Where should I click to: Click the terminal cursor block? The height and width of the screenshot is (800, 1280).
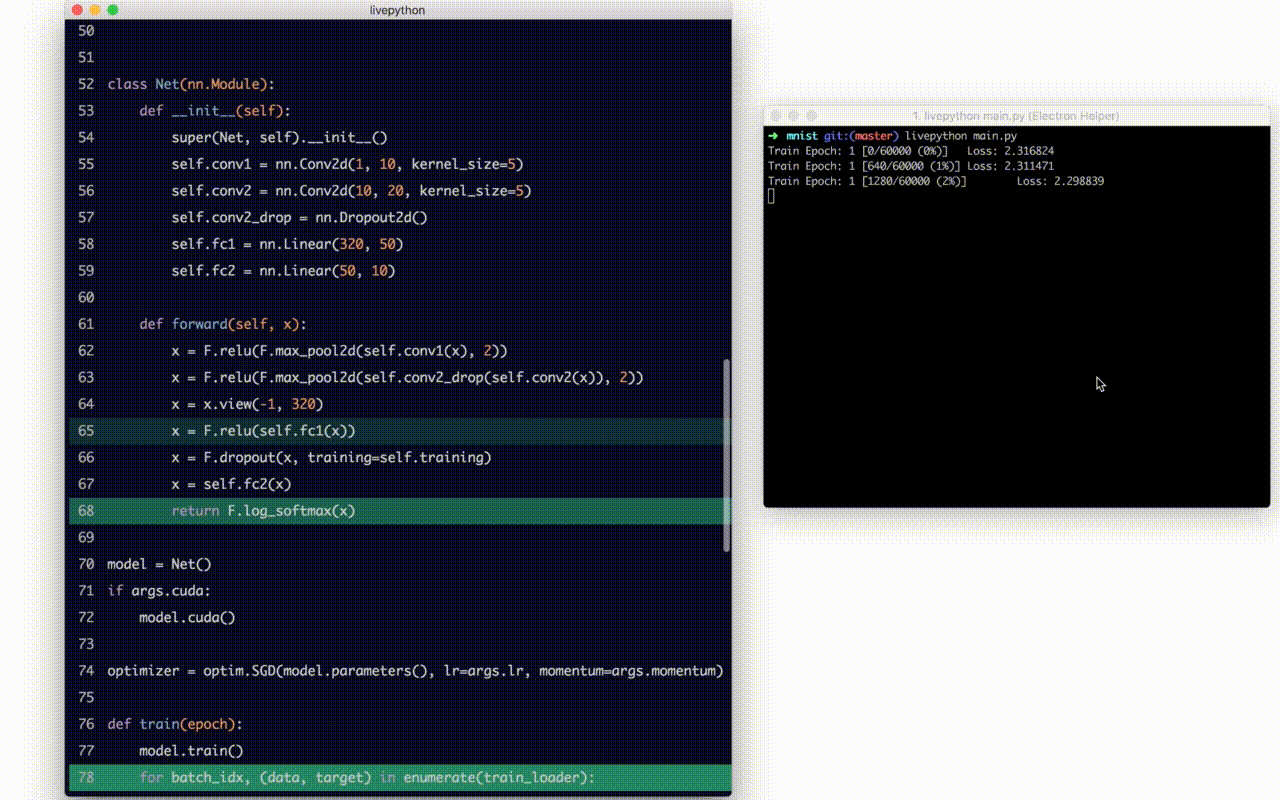pyautogui.click(x=771, y=196)
